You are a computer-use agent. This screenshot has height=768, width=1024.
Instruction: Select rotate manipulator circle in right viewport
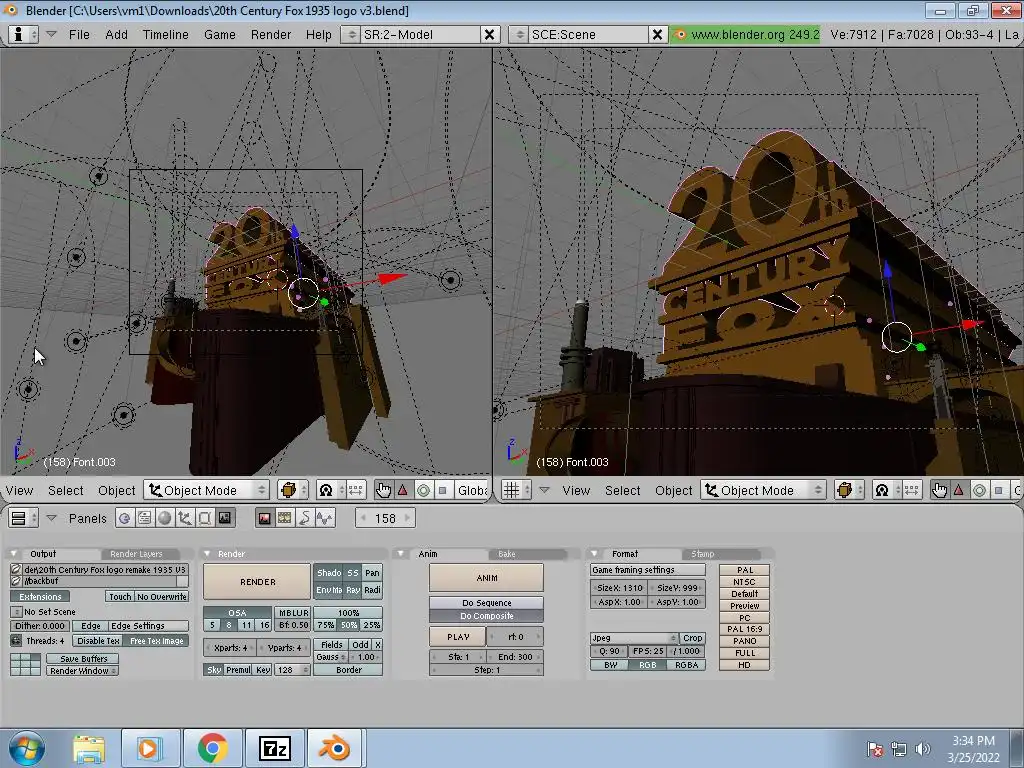click(x=979, y=490)
